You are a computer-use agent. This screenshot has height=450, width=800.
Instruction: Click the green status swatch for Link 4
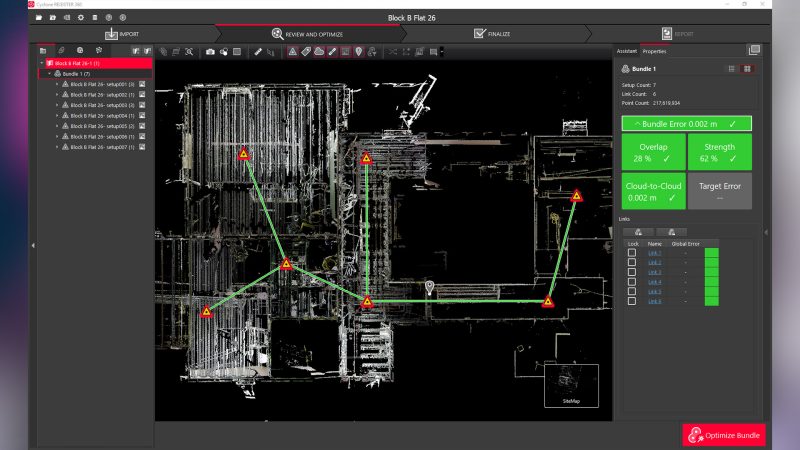click(711, 282)
